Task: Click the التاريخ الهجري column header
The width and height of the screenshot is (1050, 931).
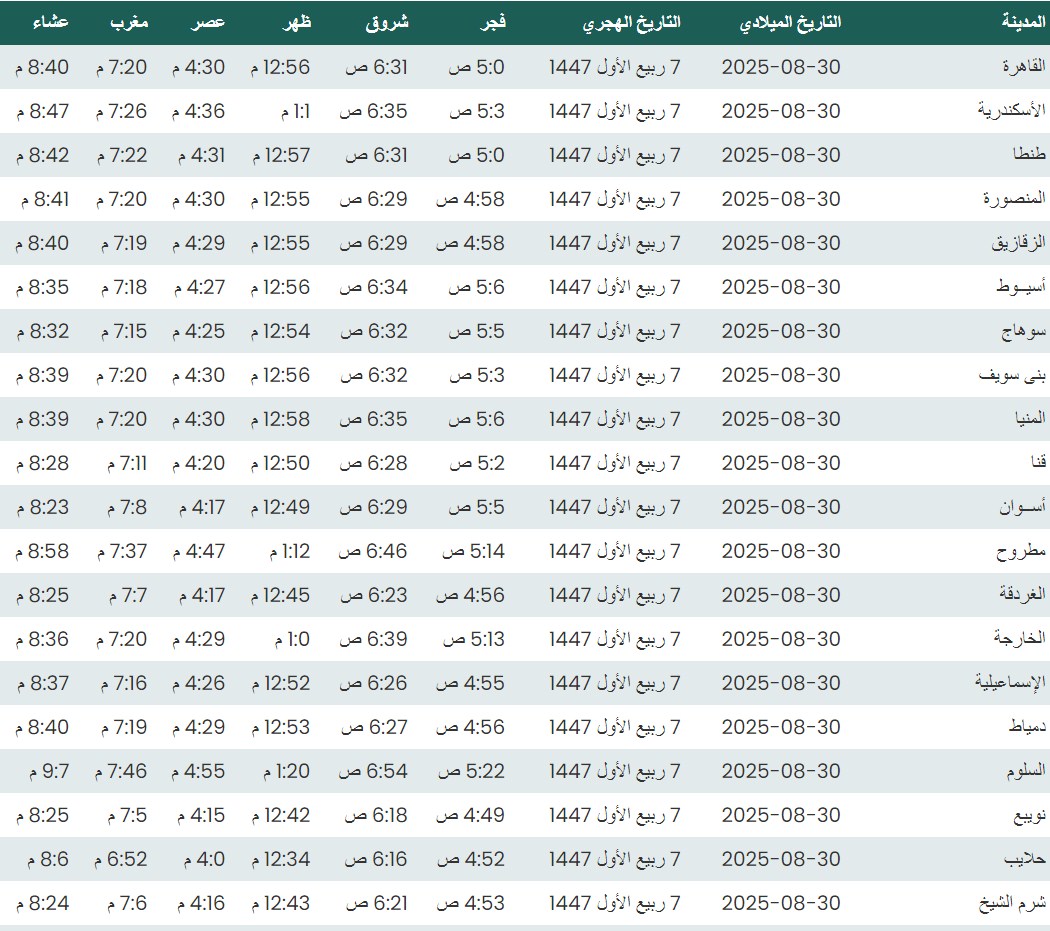Action: tap(631, 22)
